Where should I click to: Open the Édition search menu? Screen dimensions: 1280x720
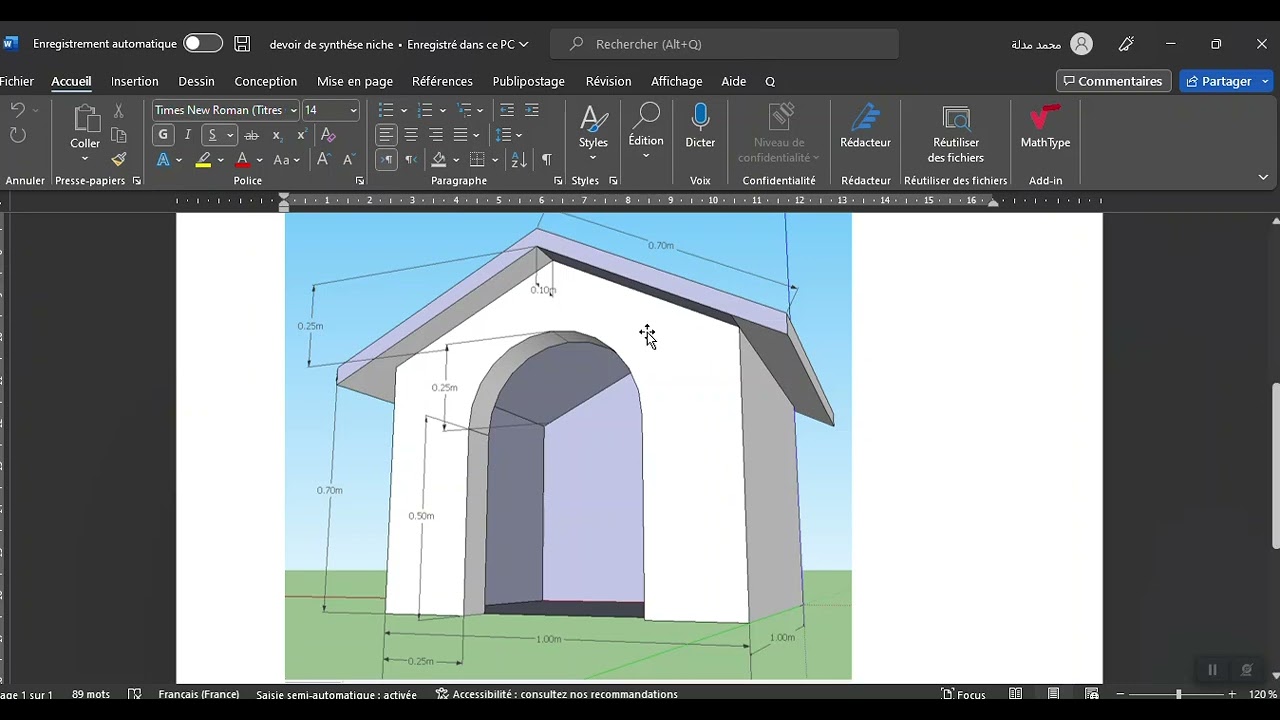[x=646, y=130]
